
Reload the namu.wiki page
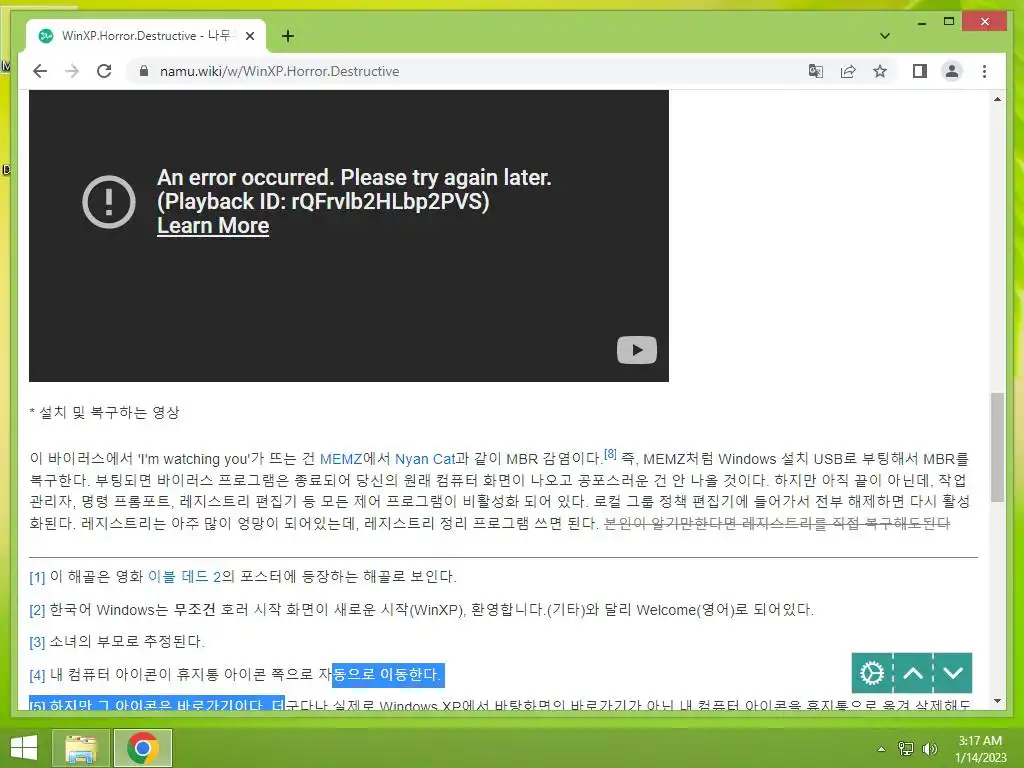(104, 71)
